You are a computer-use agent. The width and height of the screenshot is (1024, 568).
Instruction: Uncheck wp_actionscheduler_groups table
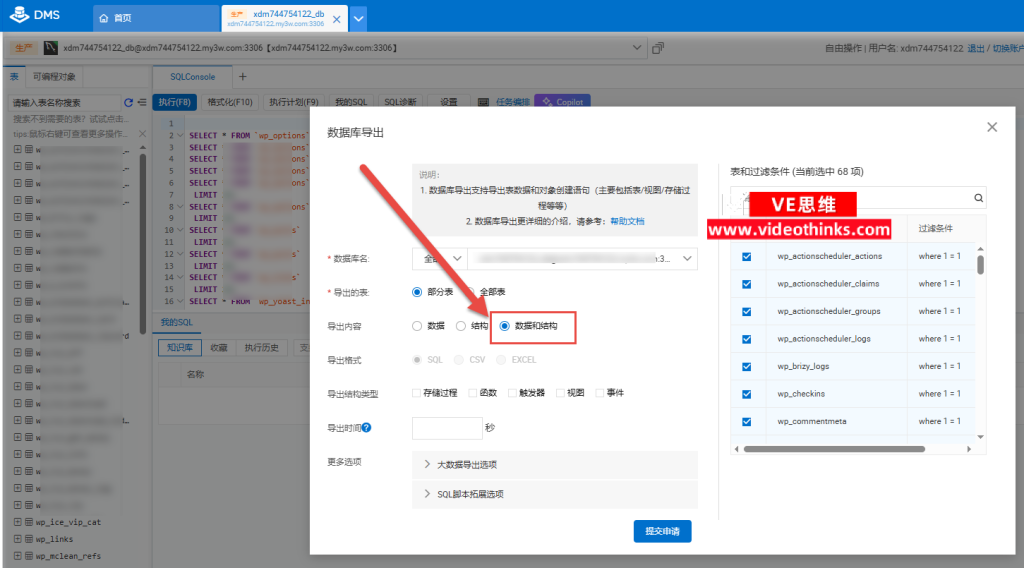point(746,311)
